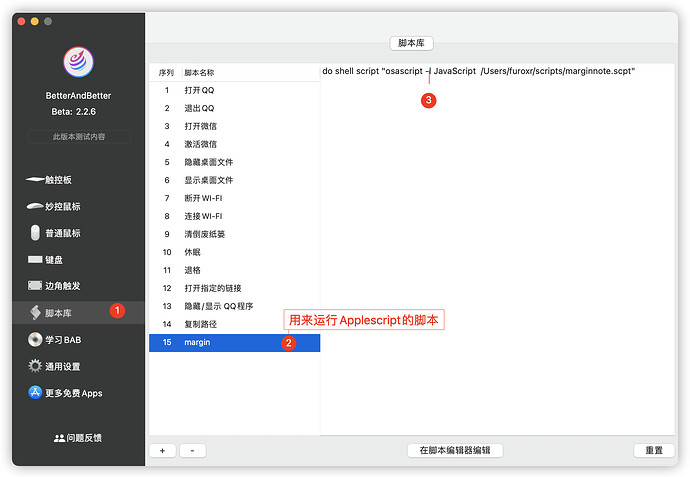Select script row 退出 QQ
Image resolution: width=690 pixels, height=477 pixels.
point(235,108)
